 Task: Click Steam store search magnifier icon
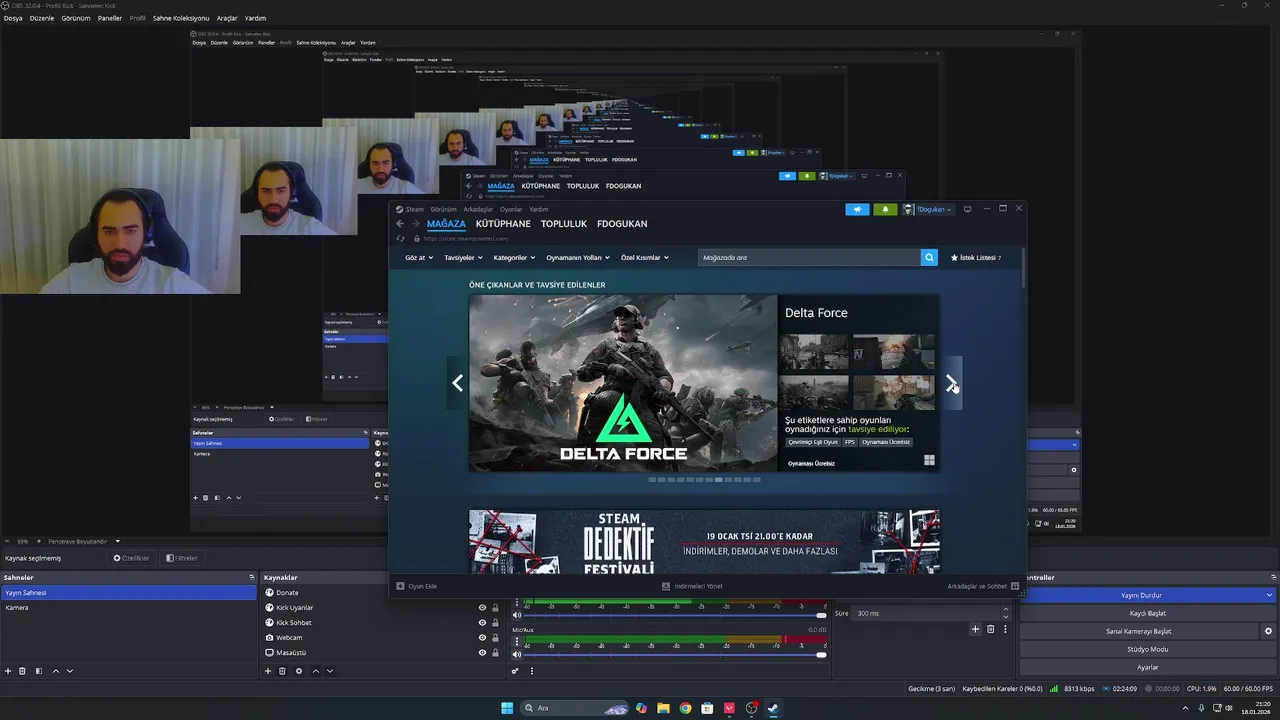[x=929, y=257]
